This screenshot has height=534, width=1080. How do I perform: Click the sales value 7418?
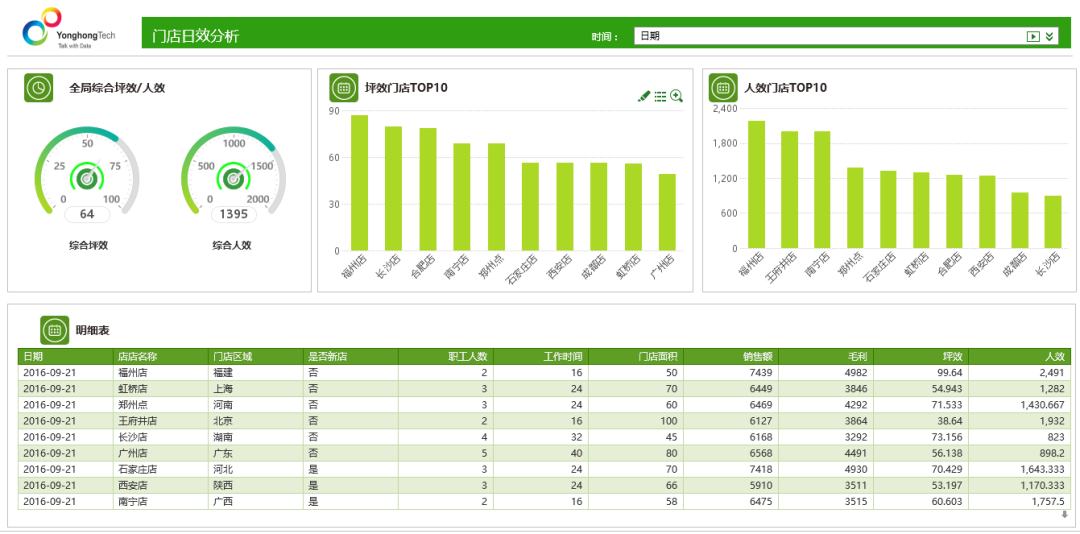coord(731,469)
